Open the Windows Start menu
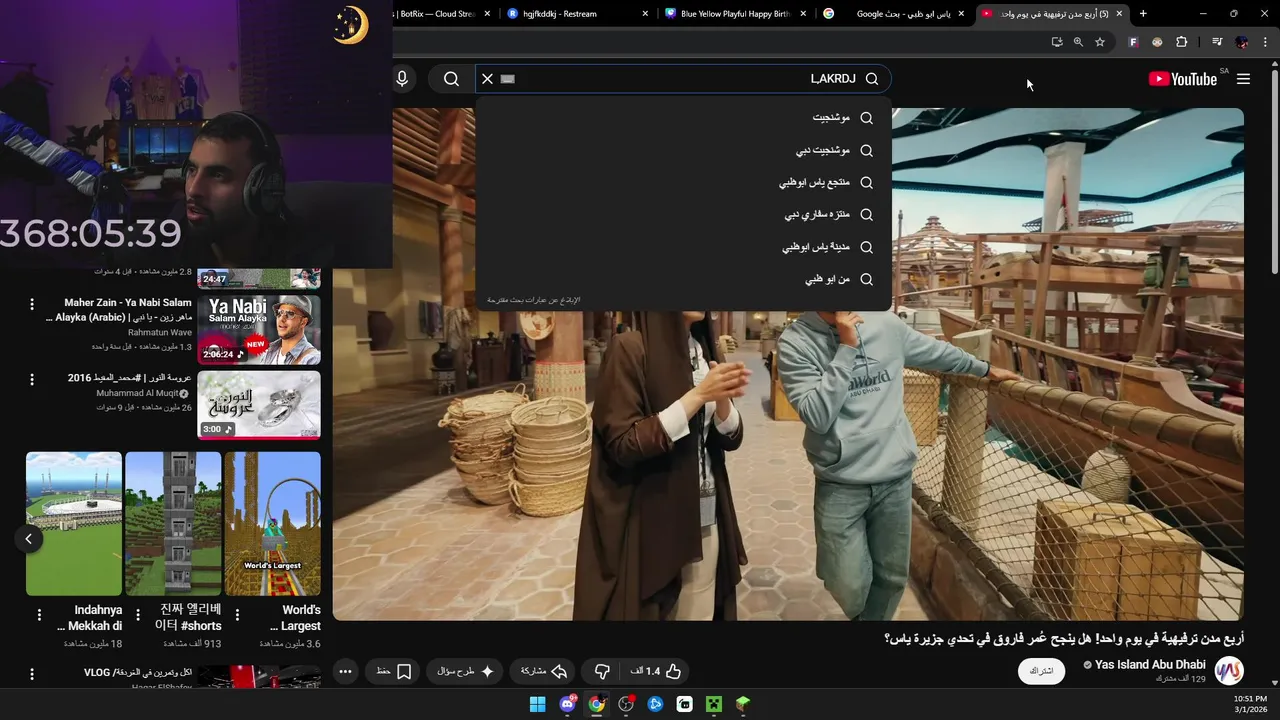The width and height of the screenshot is (1280, 720). 538,704
